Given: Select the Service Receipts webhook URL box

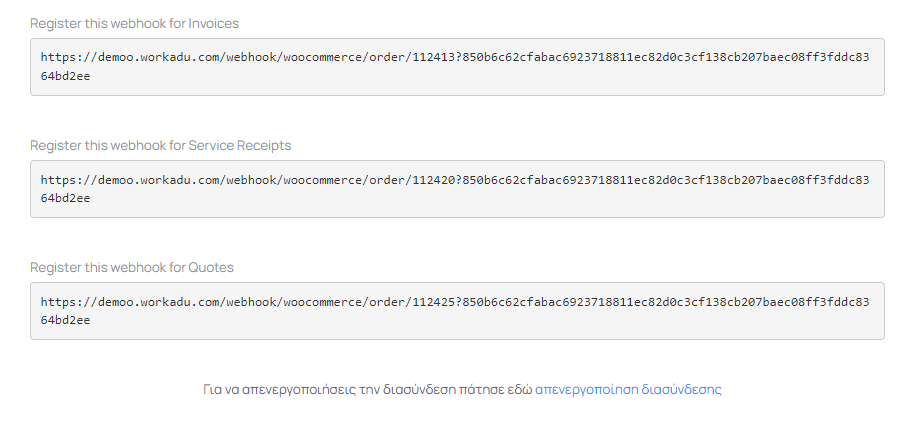Looking at the screenshot, I should [457, 189].
